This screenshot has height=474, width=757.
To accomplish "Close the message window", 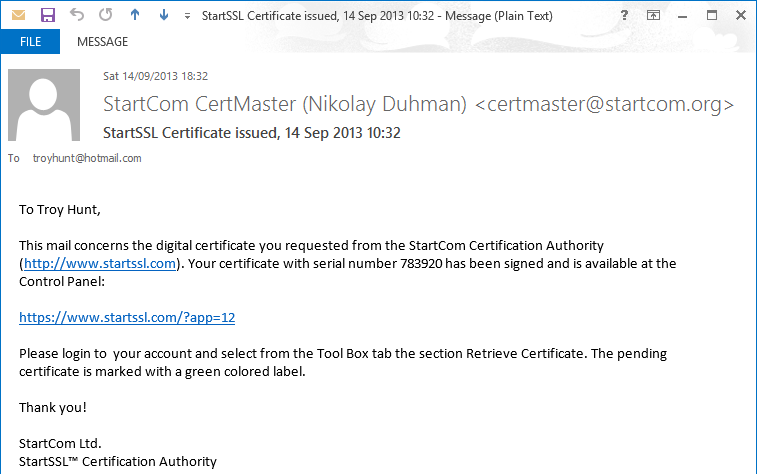I will [x=741, y=15].
